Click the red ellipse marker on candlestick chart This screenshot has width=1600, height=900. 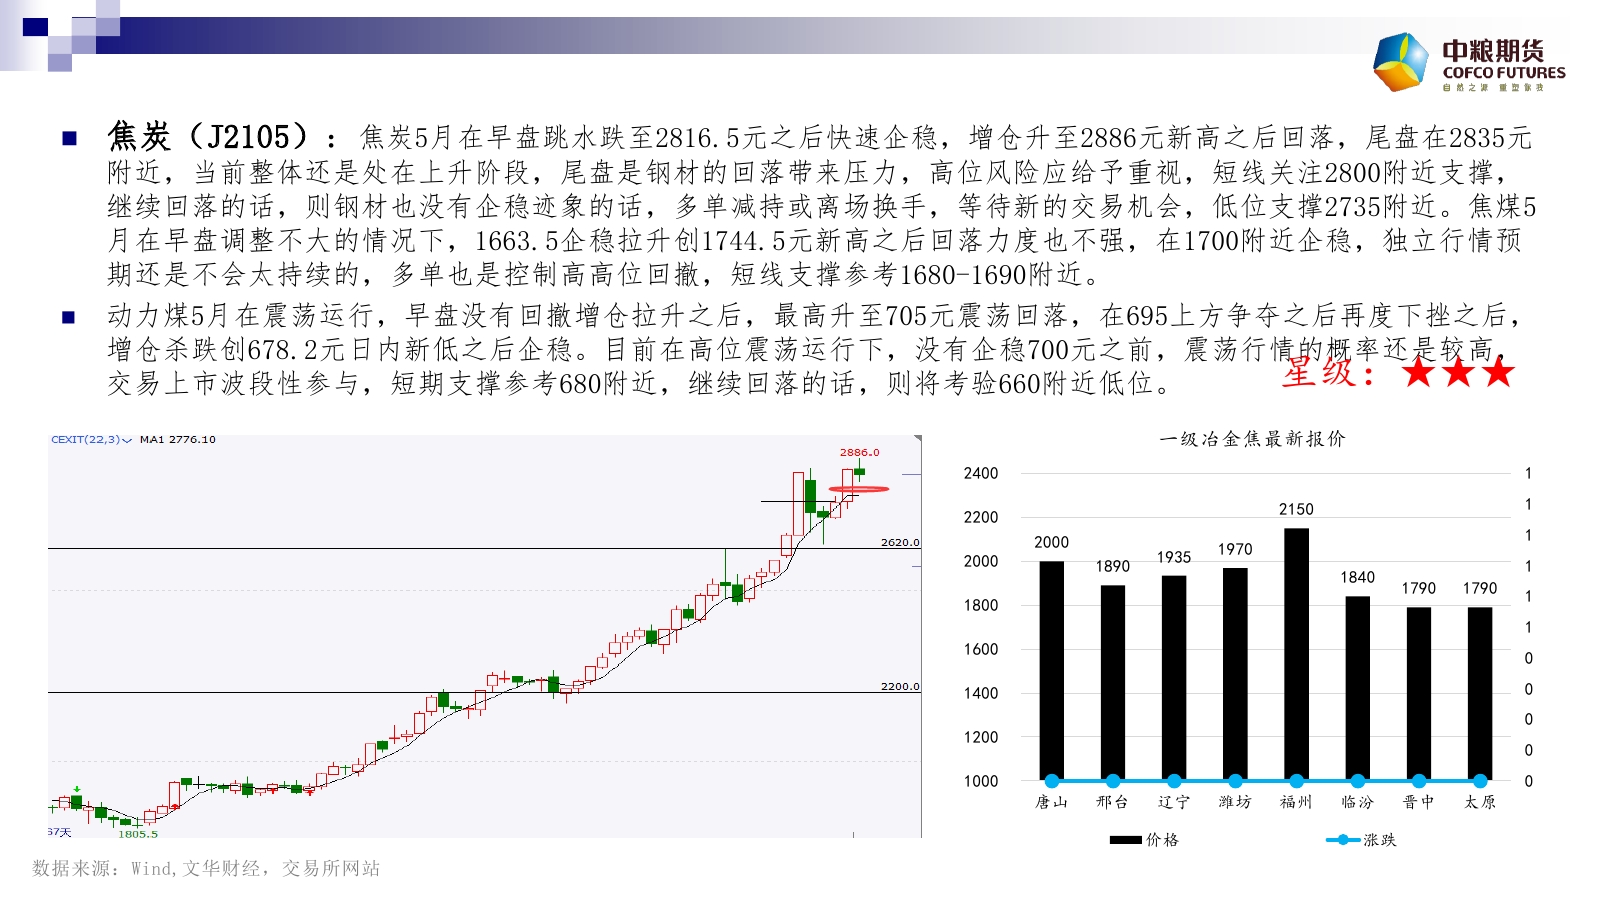click(x=859, y=489)
